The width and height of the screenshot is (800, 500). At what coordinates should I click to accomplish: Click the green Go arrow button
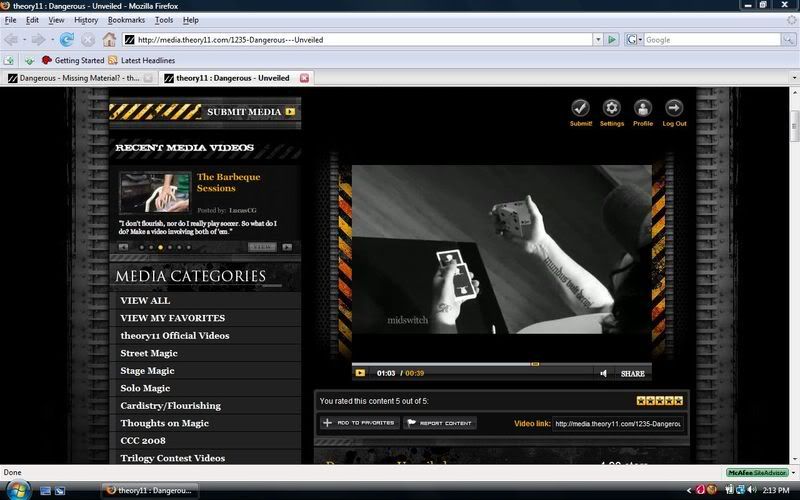point(612,39)
